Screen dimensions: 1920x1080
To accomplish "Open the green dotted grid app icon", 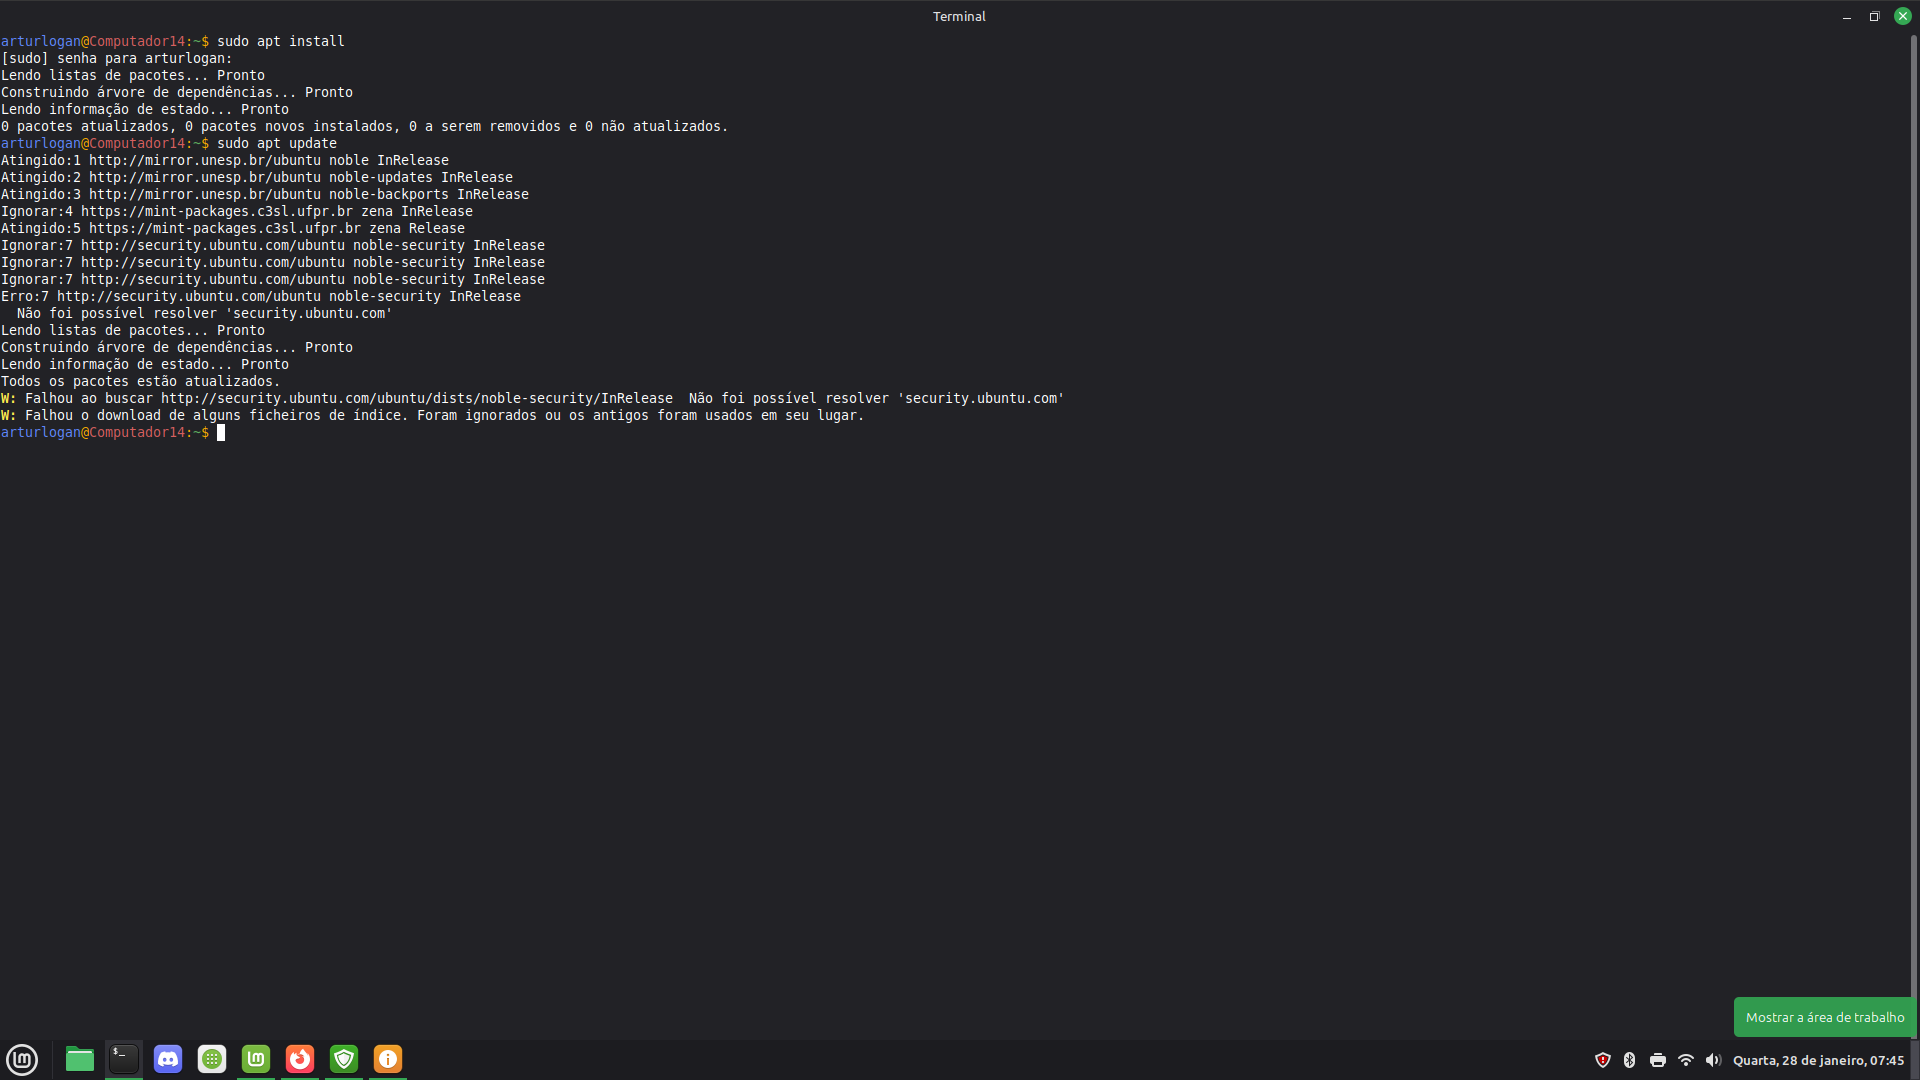I will pyautogui.click(x=212, y=1059).
